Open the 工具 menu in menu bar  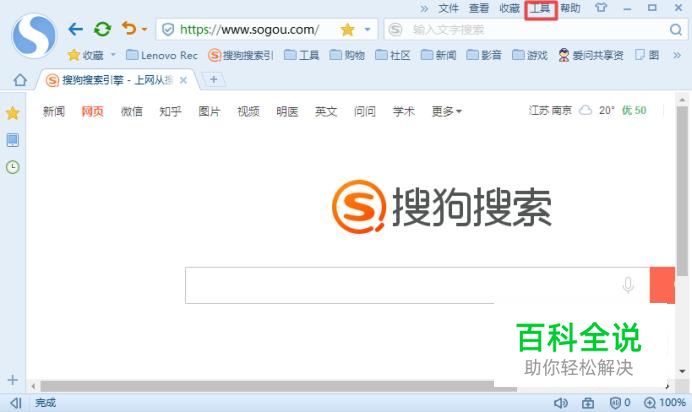[540, 8]
